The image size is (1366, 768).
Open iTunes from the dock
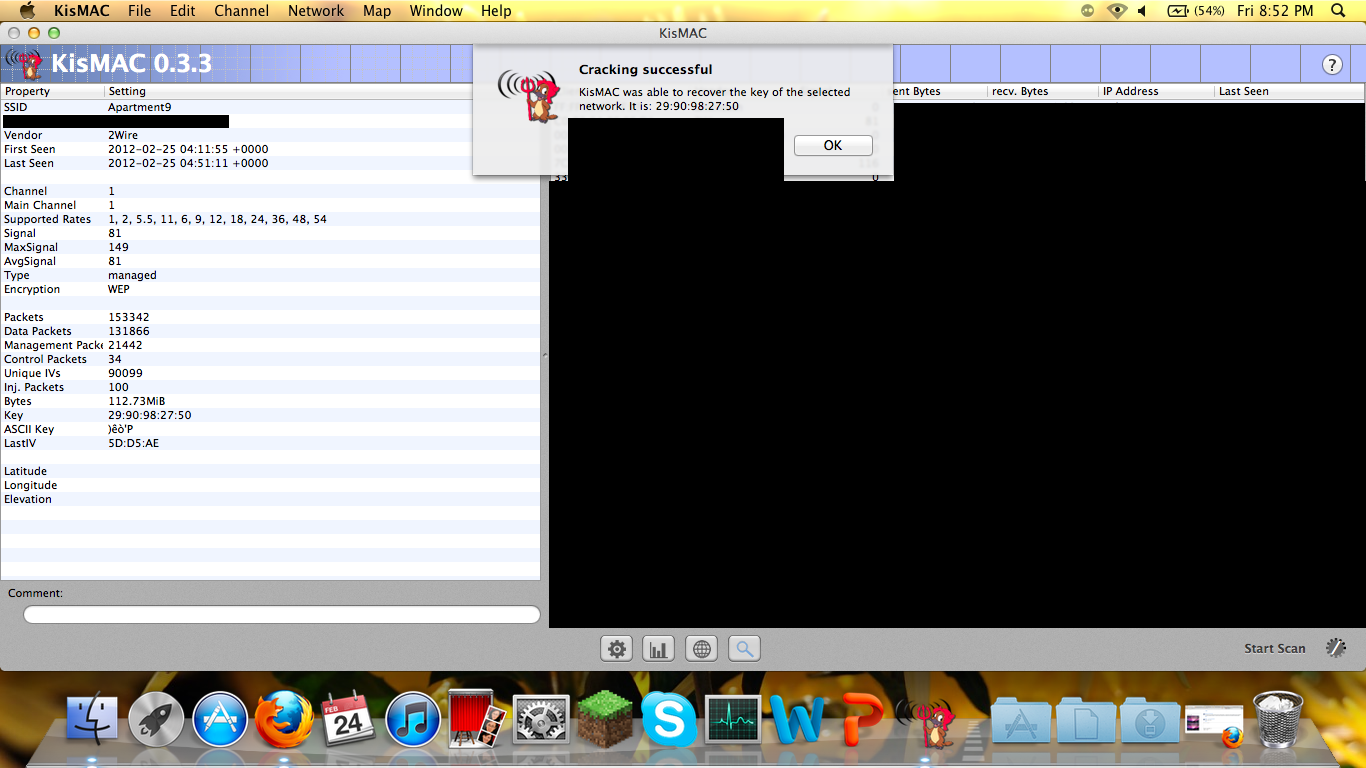click(412, 720)
